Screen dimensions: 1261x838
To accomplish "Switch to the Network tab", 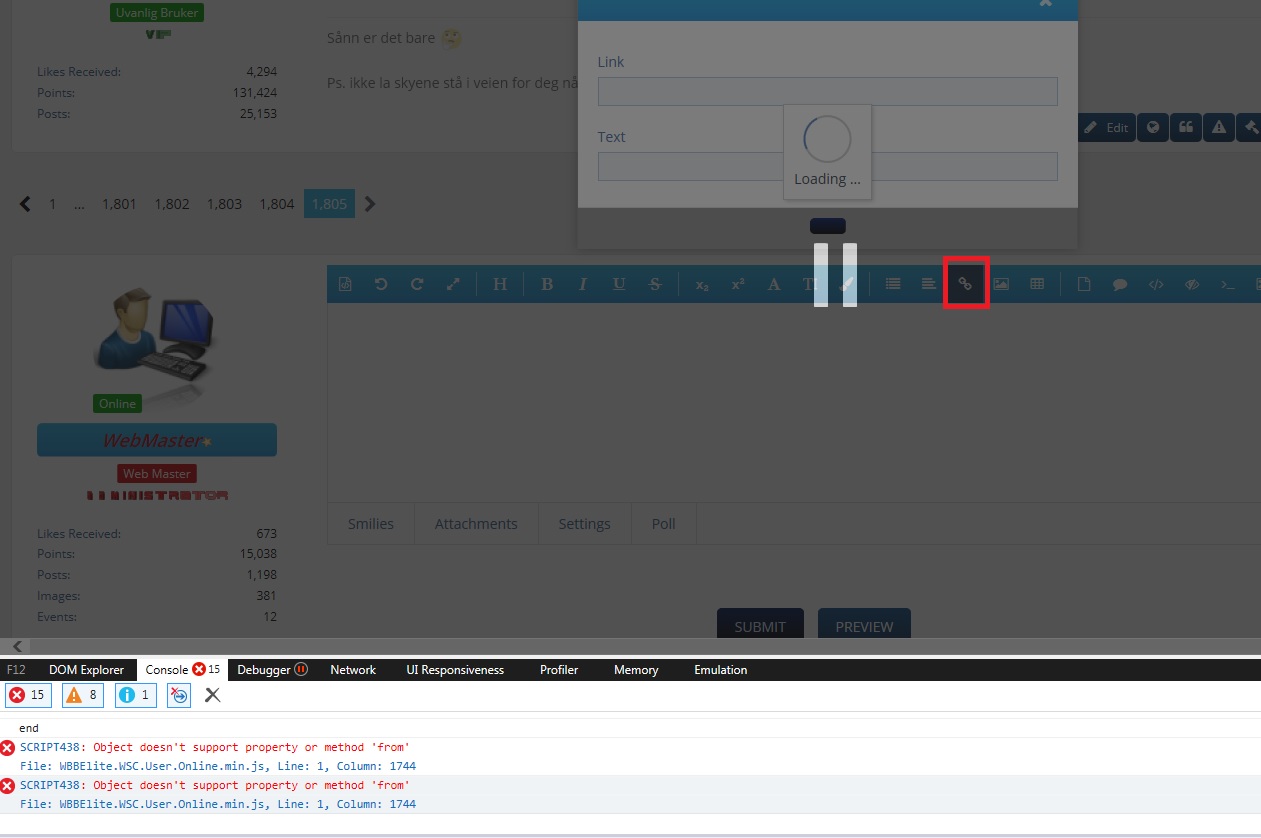I will coord(353,670).
